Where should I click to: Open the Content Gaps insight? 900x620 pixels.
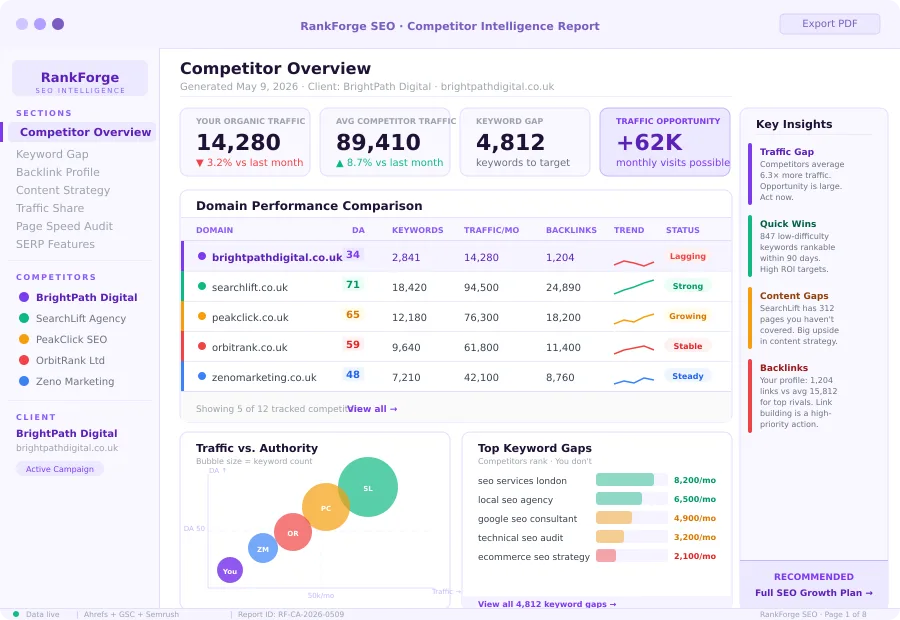[x=811, y=318]
